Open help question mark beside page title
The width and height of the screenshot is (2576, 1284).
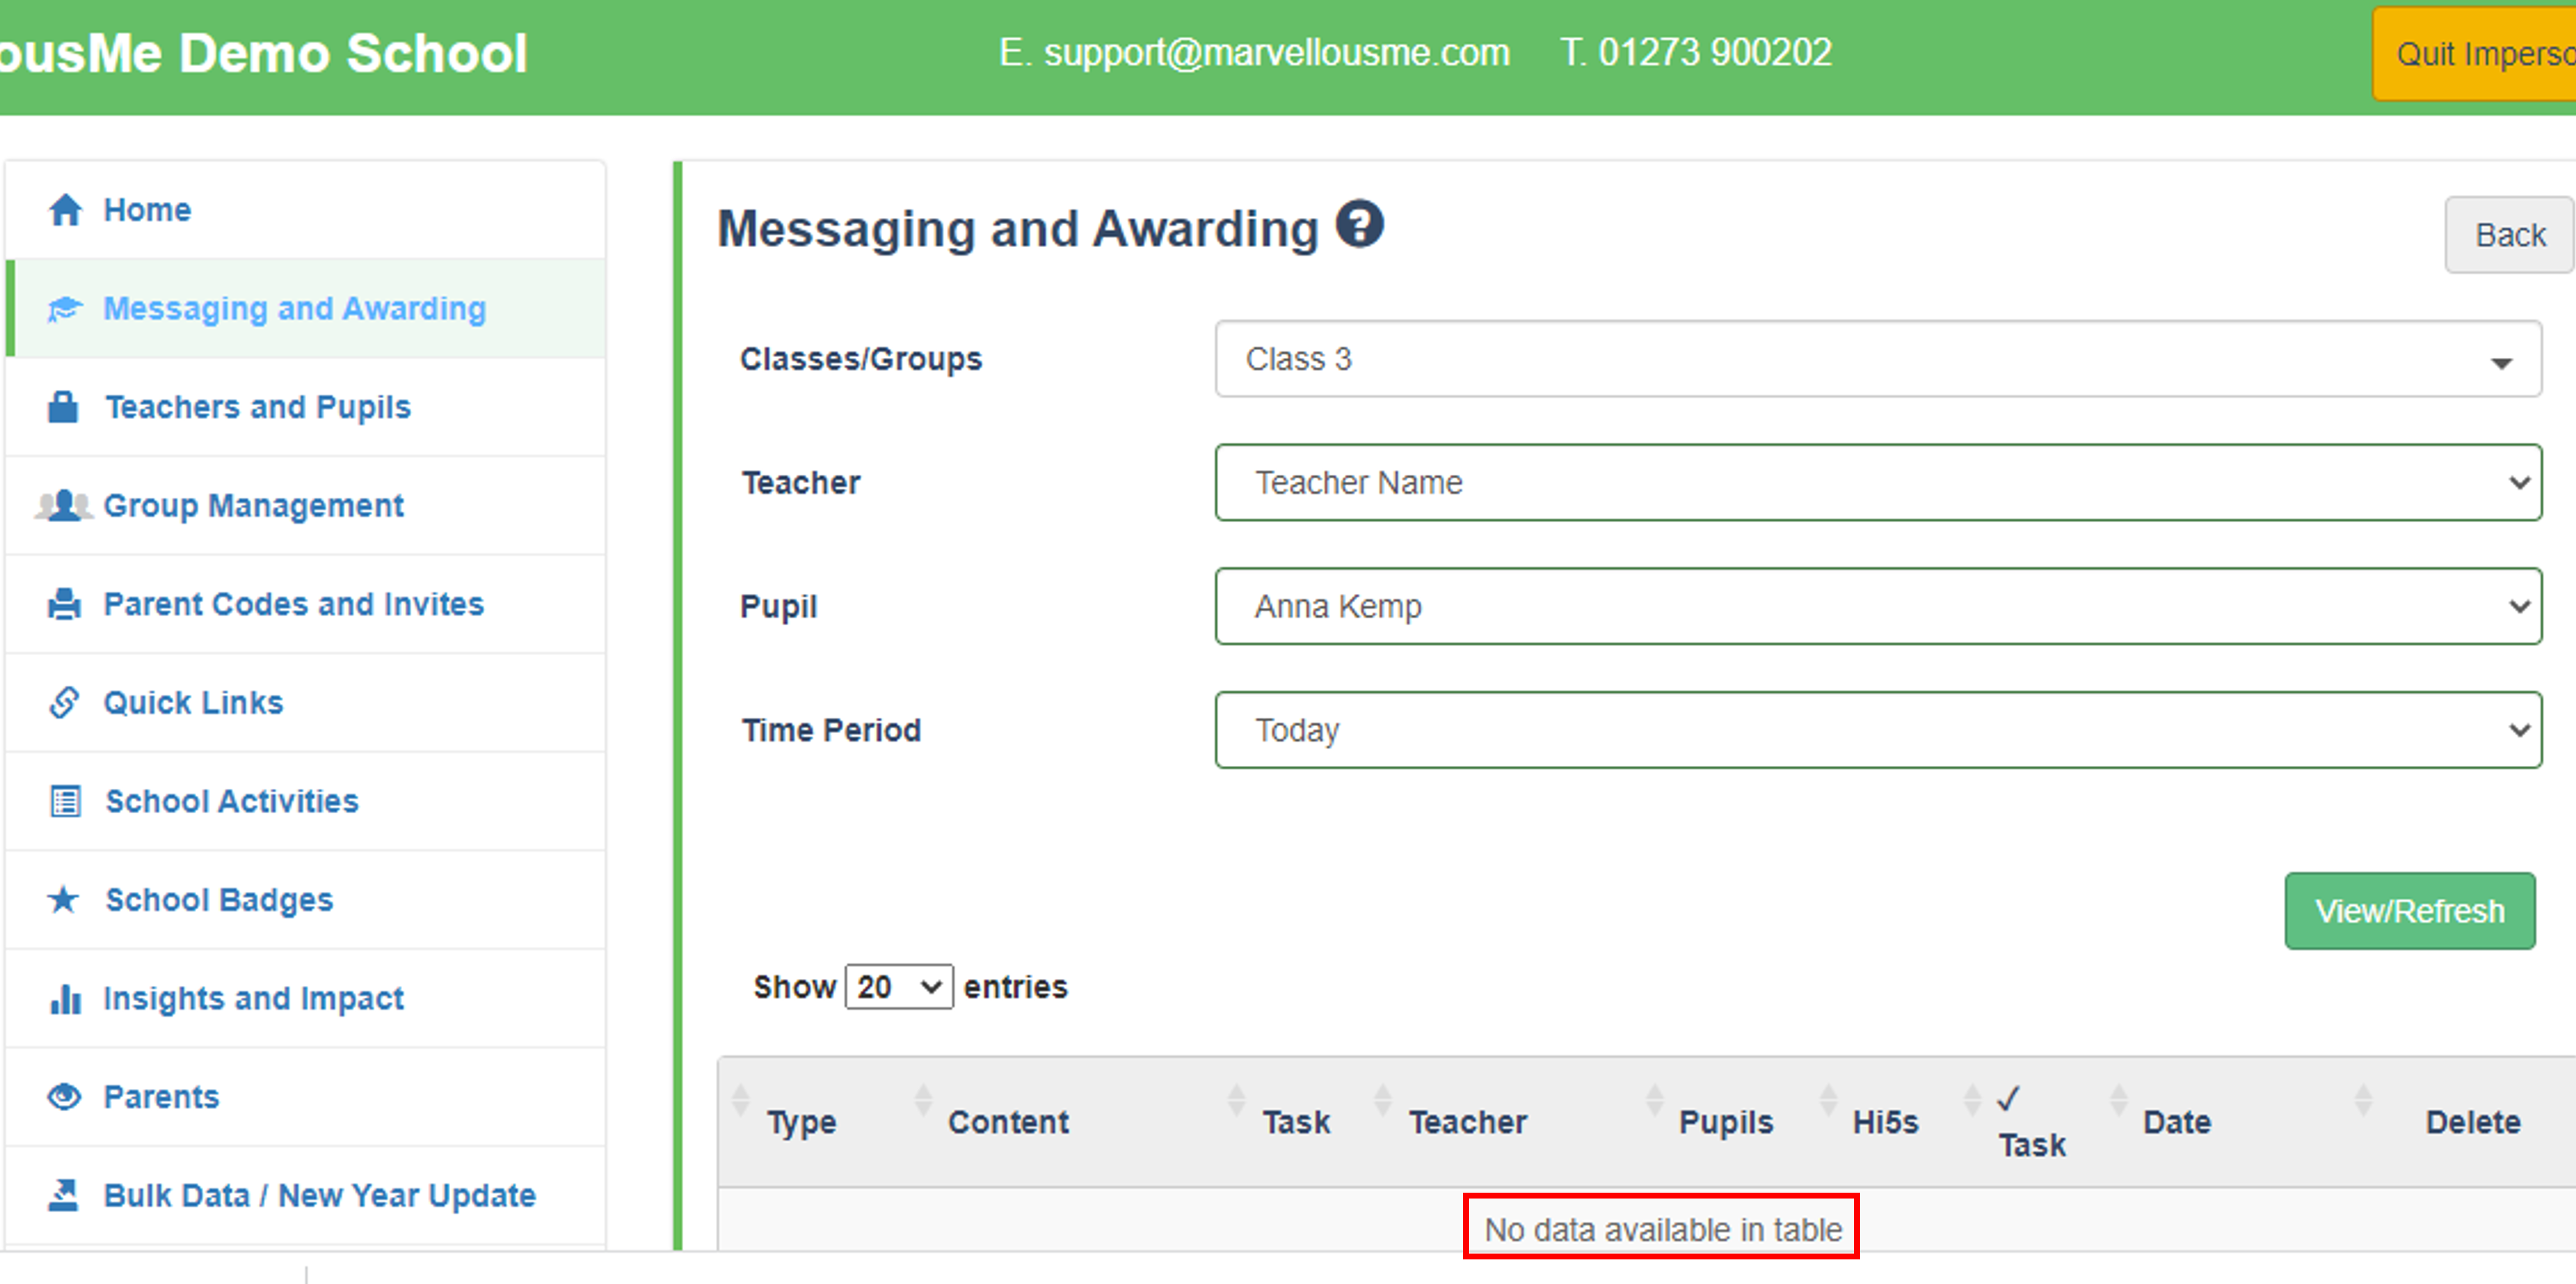point(1360,224)
